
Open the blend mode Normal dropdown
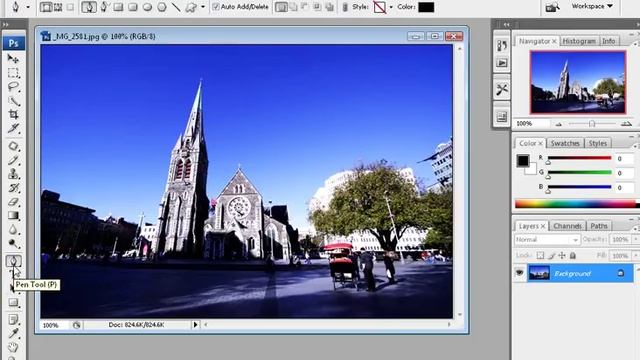[547, 240]
